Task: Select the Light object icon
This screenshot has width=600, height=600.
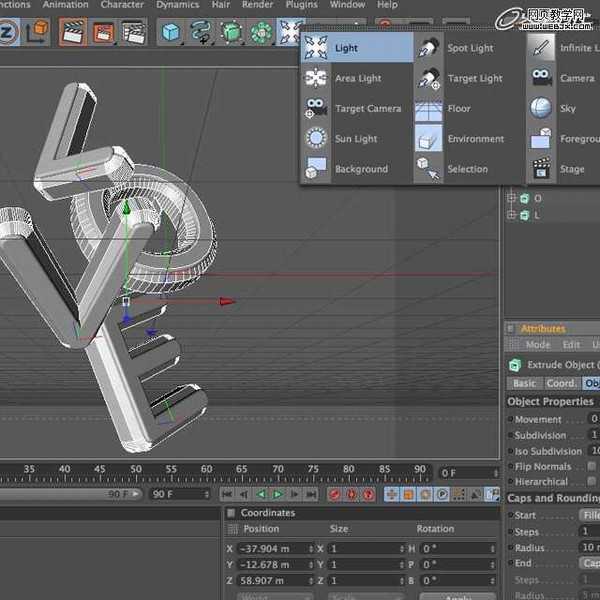Action: 317,48
